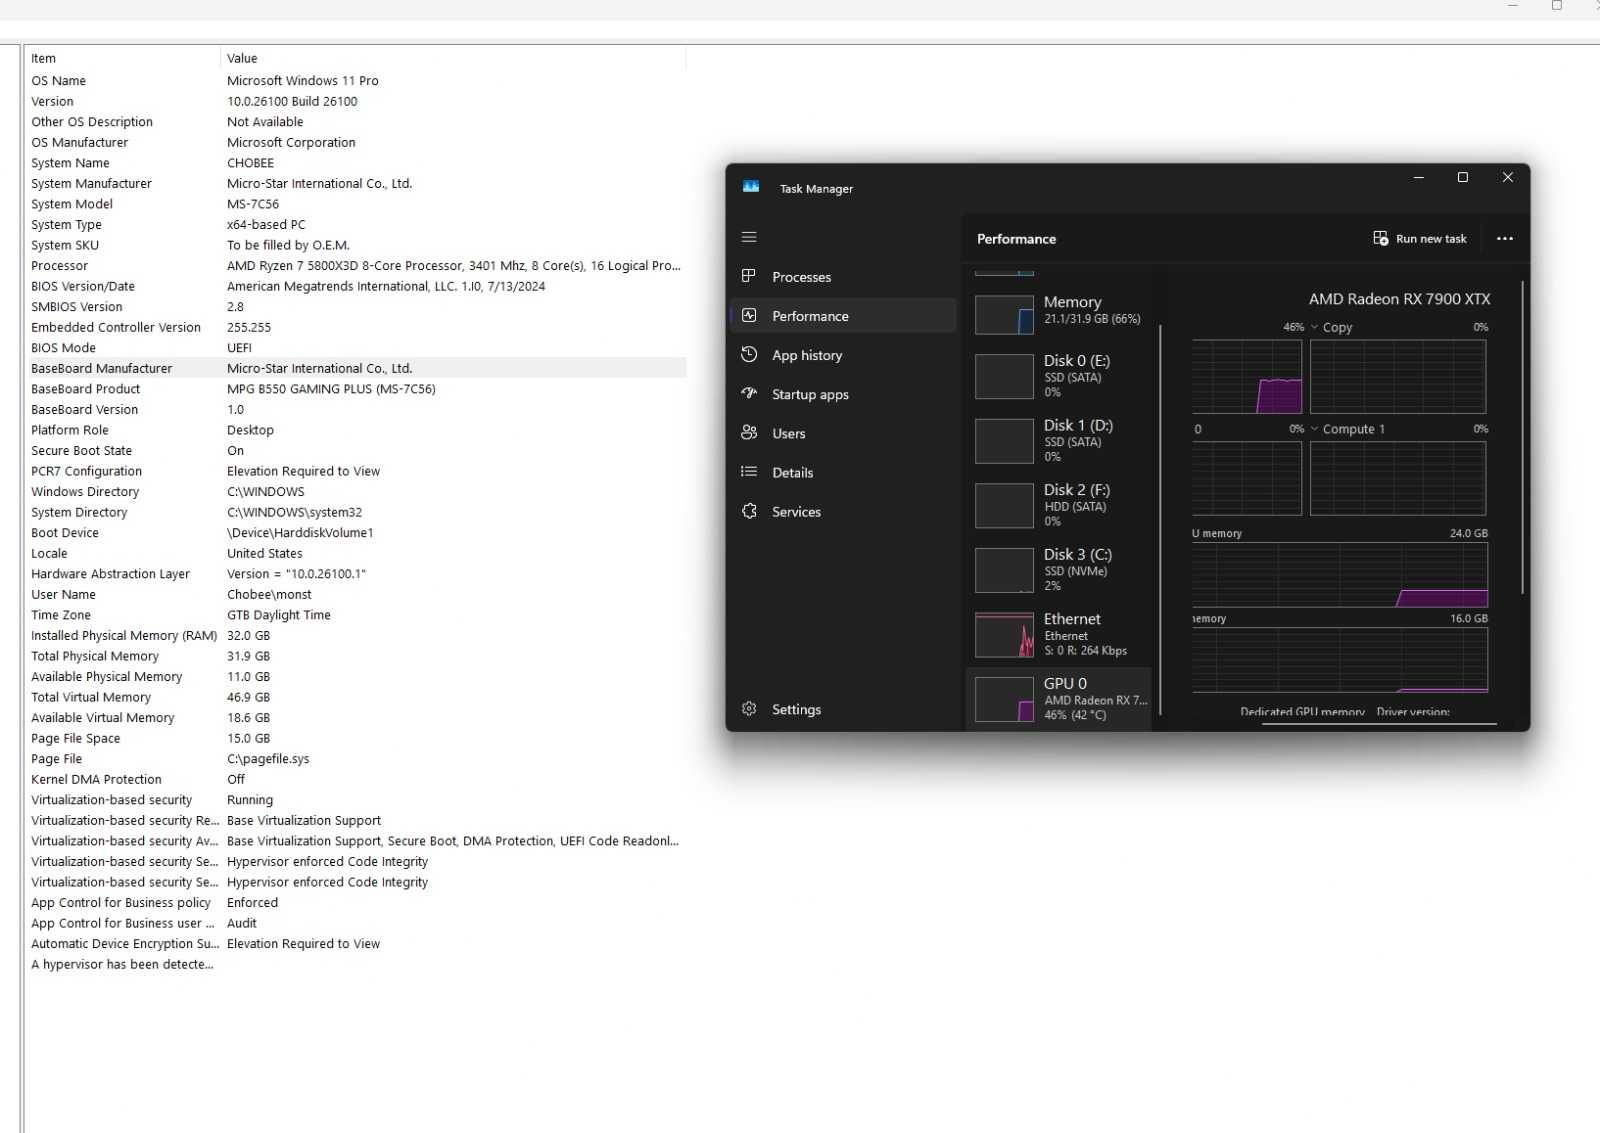Select the Boot Device row
The image size is (1600, 1133).
point(356,532)
